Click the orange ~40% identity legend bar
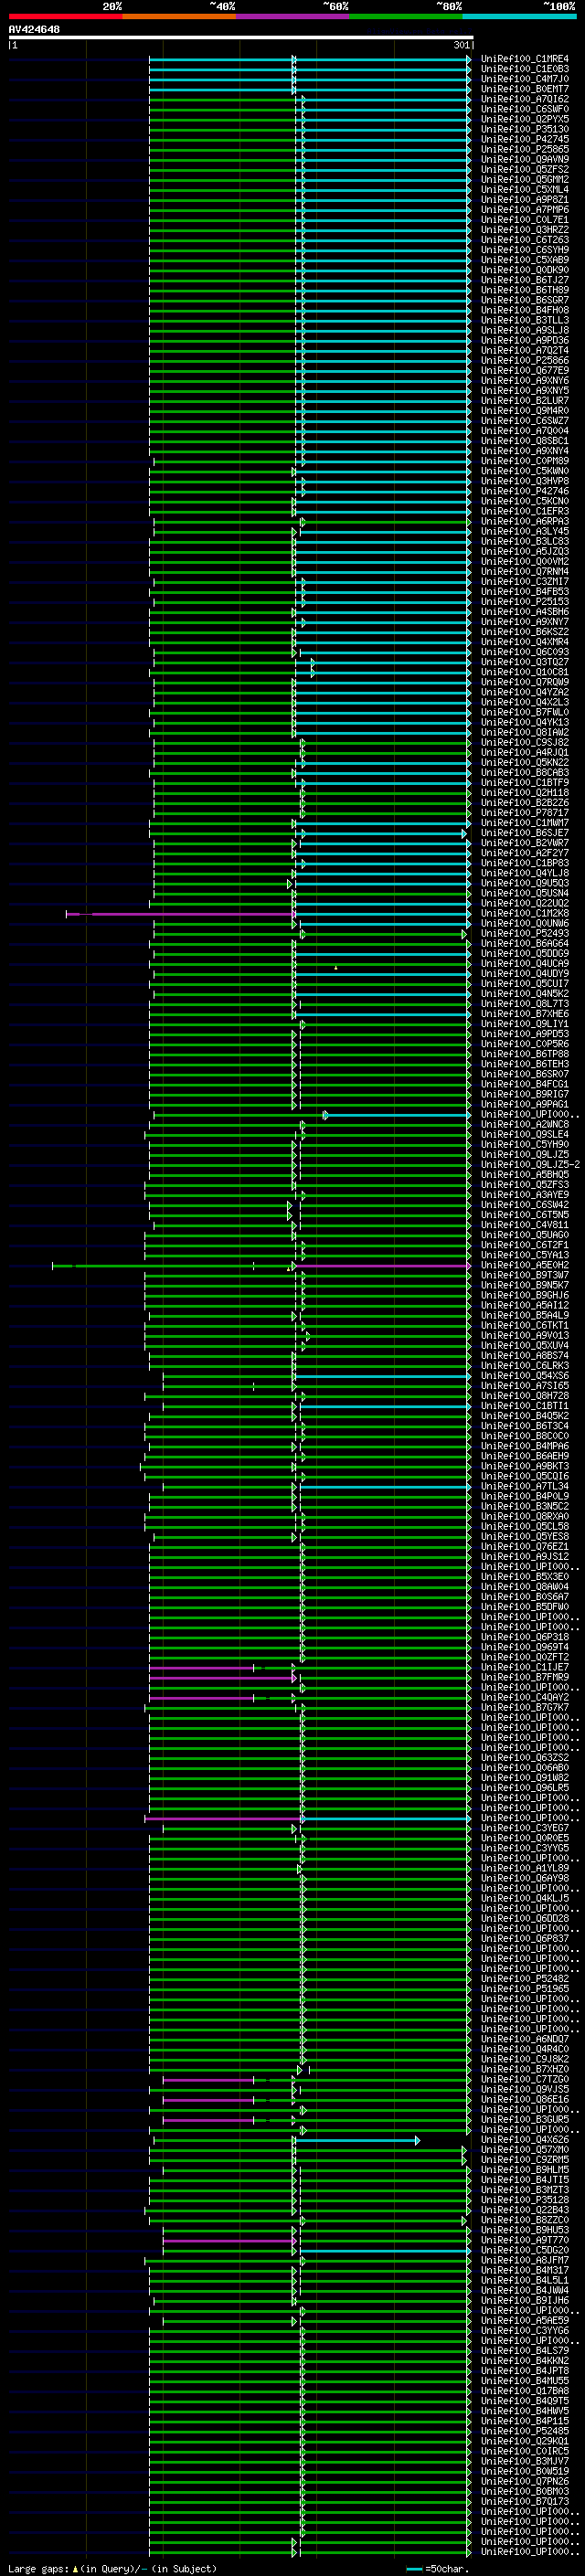 (179, 17)
